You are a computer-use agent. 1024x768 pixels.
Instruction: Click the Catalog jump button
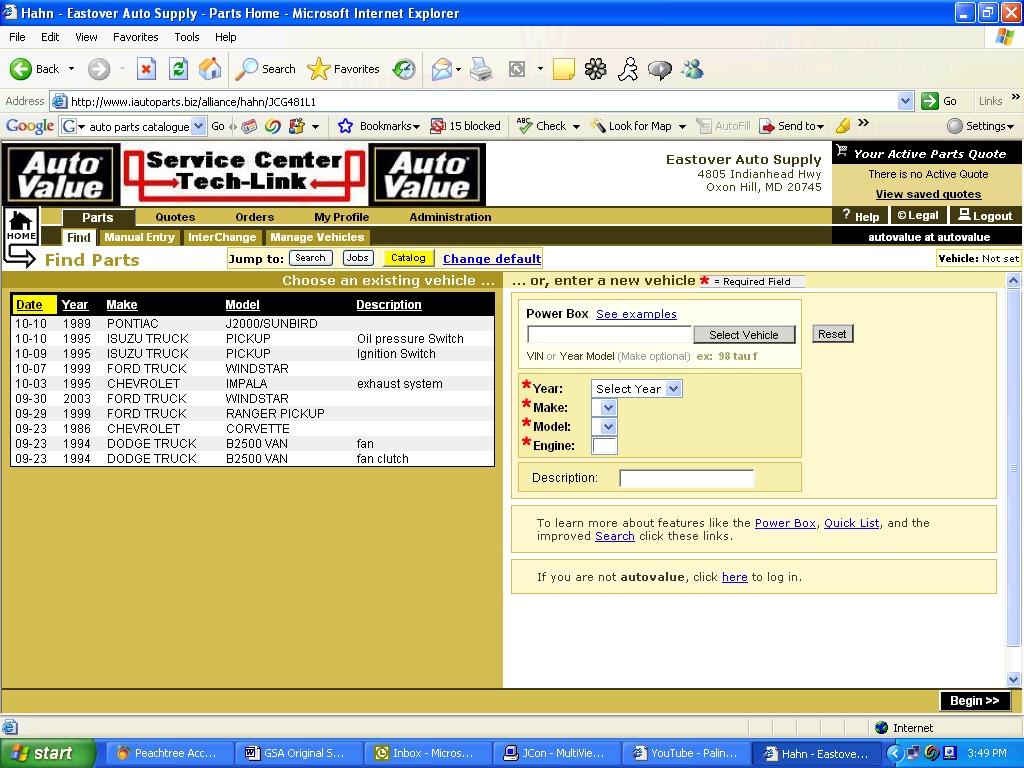pos(408,258)
